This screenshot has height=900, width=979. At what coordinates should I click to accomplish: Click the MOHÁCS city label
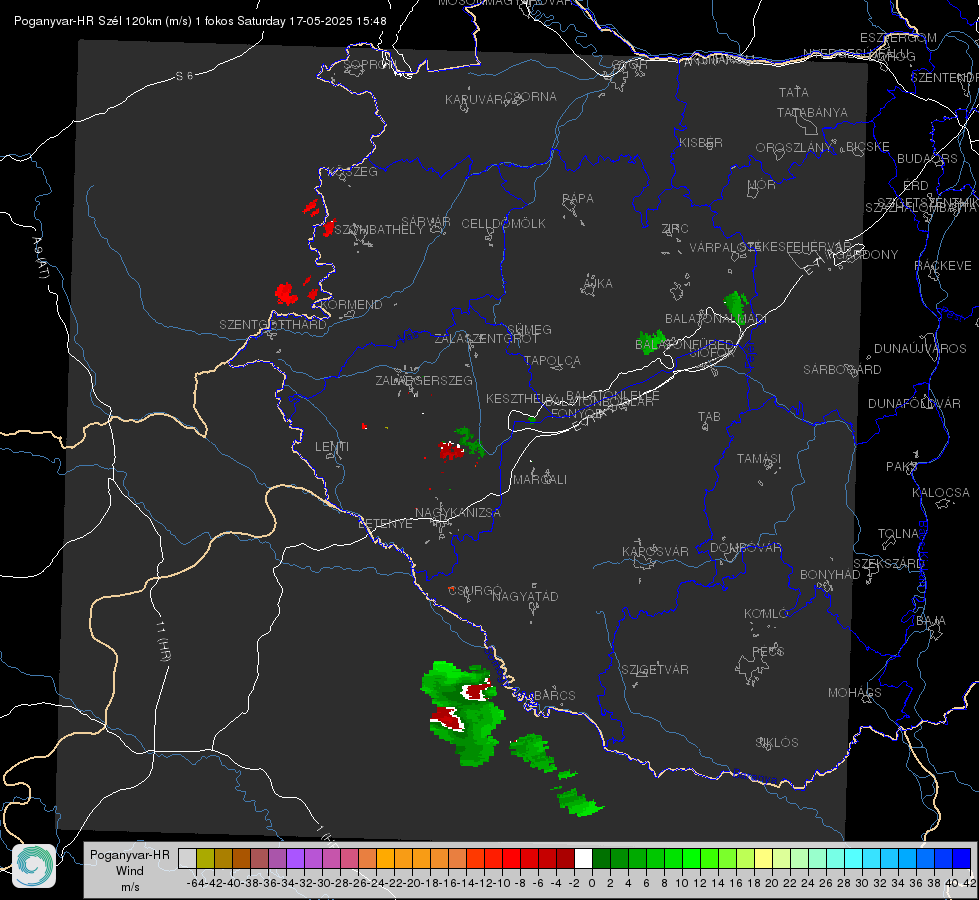point(855,693)
